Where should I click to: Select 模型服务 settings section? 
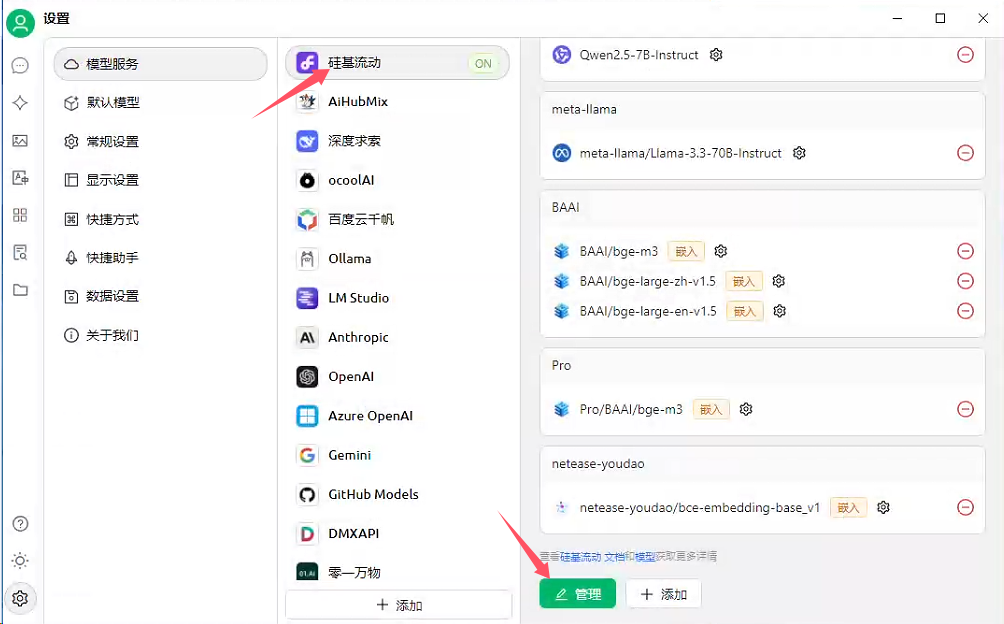[x=161, y=64]
